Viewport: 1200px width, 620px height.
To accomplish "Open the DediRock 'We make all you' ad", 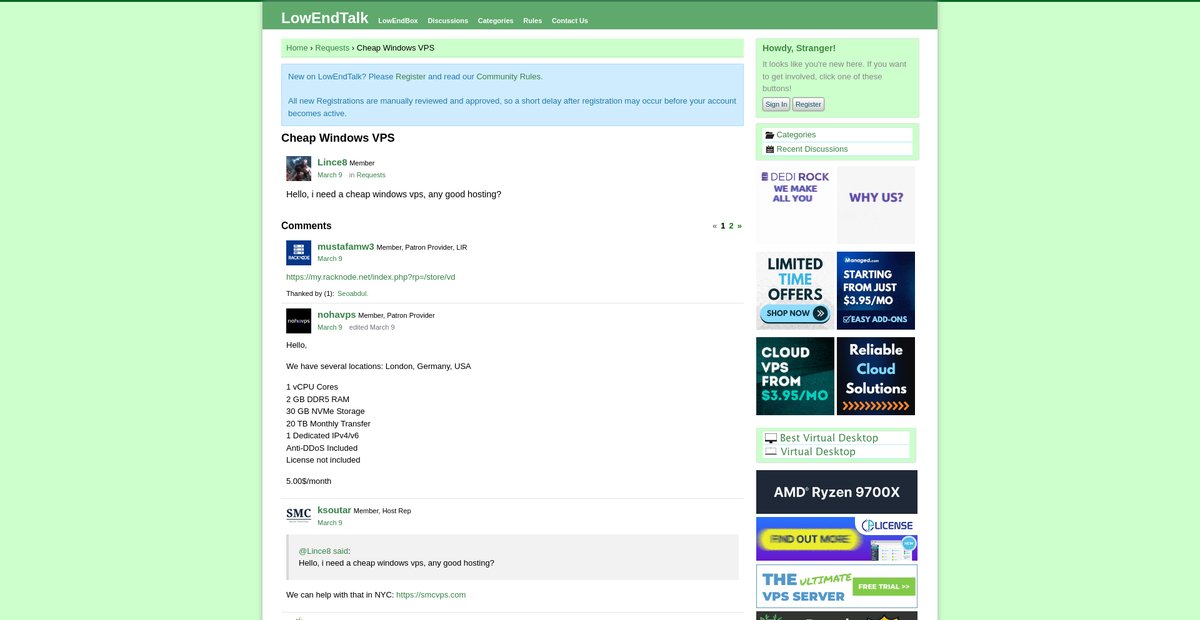I will [795, 205].
